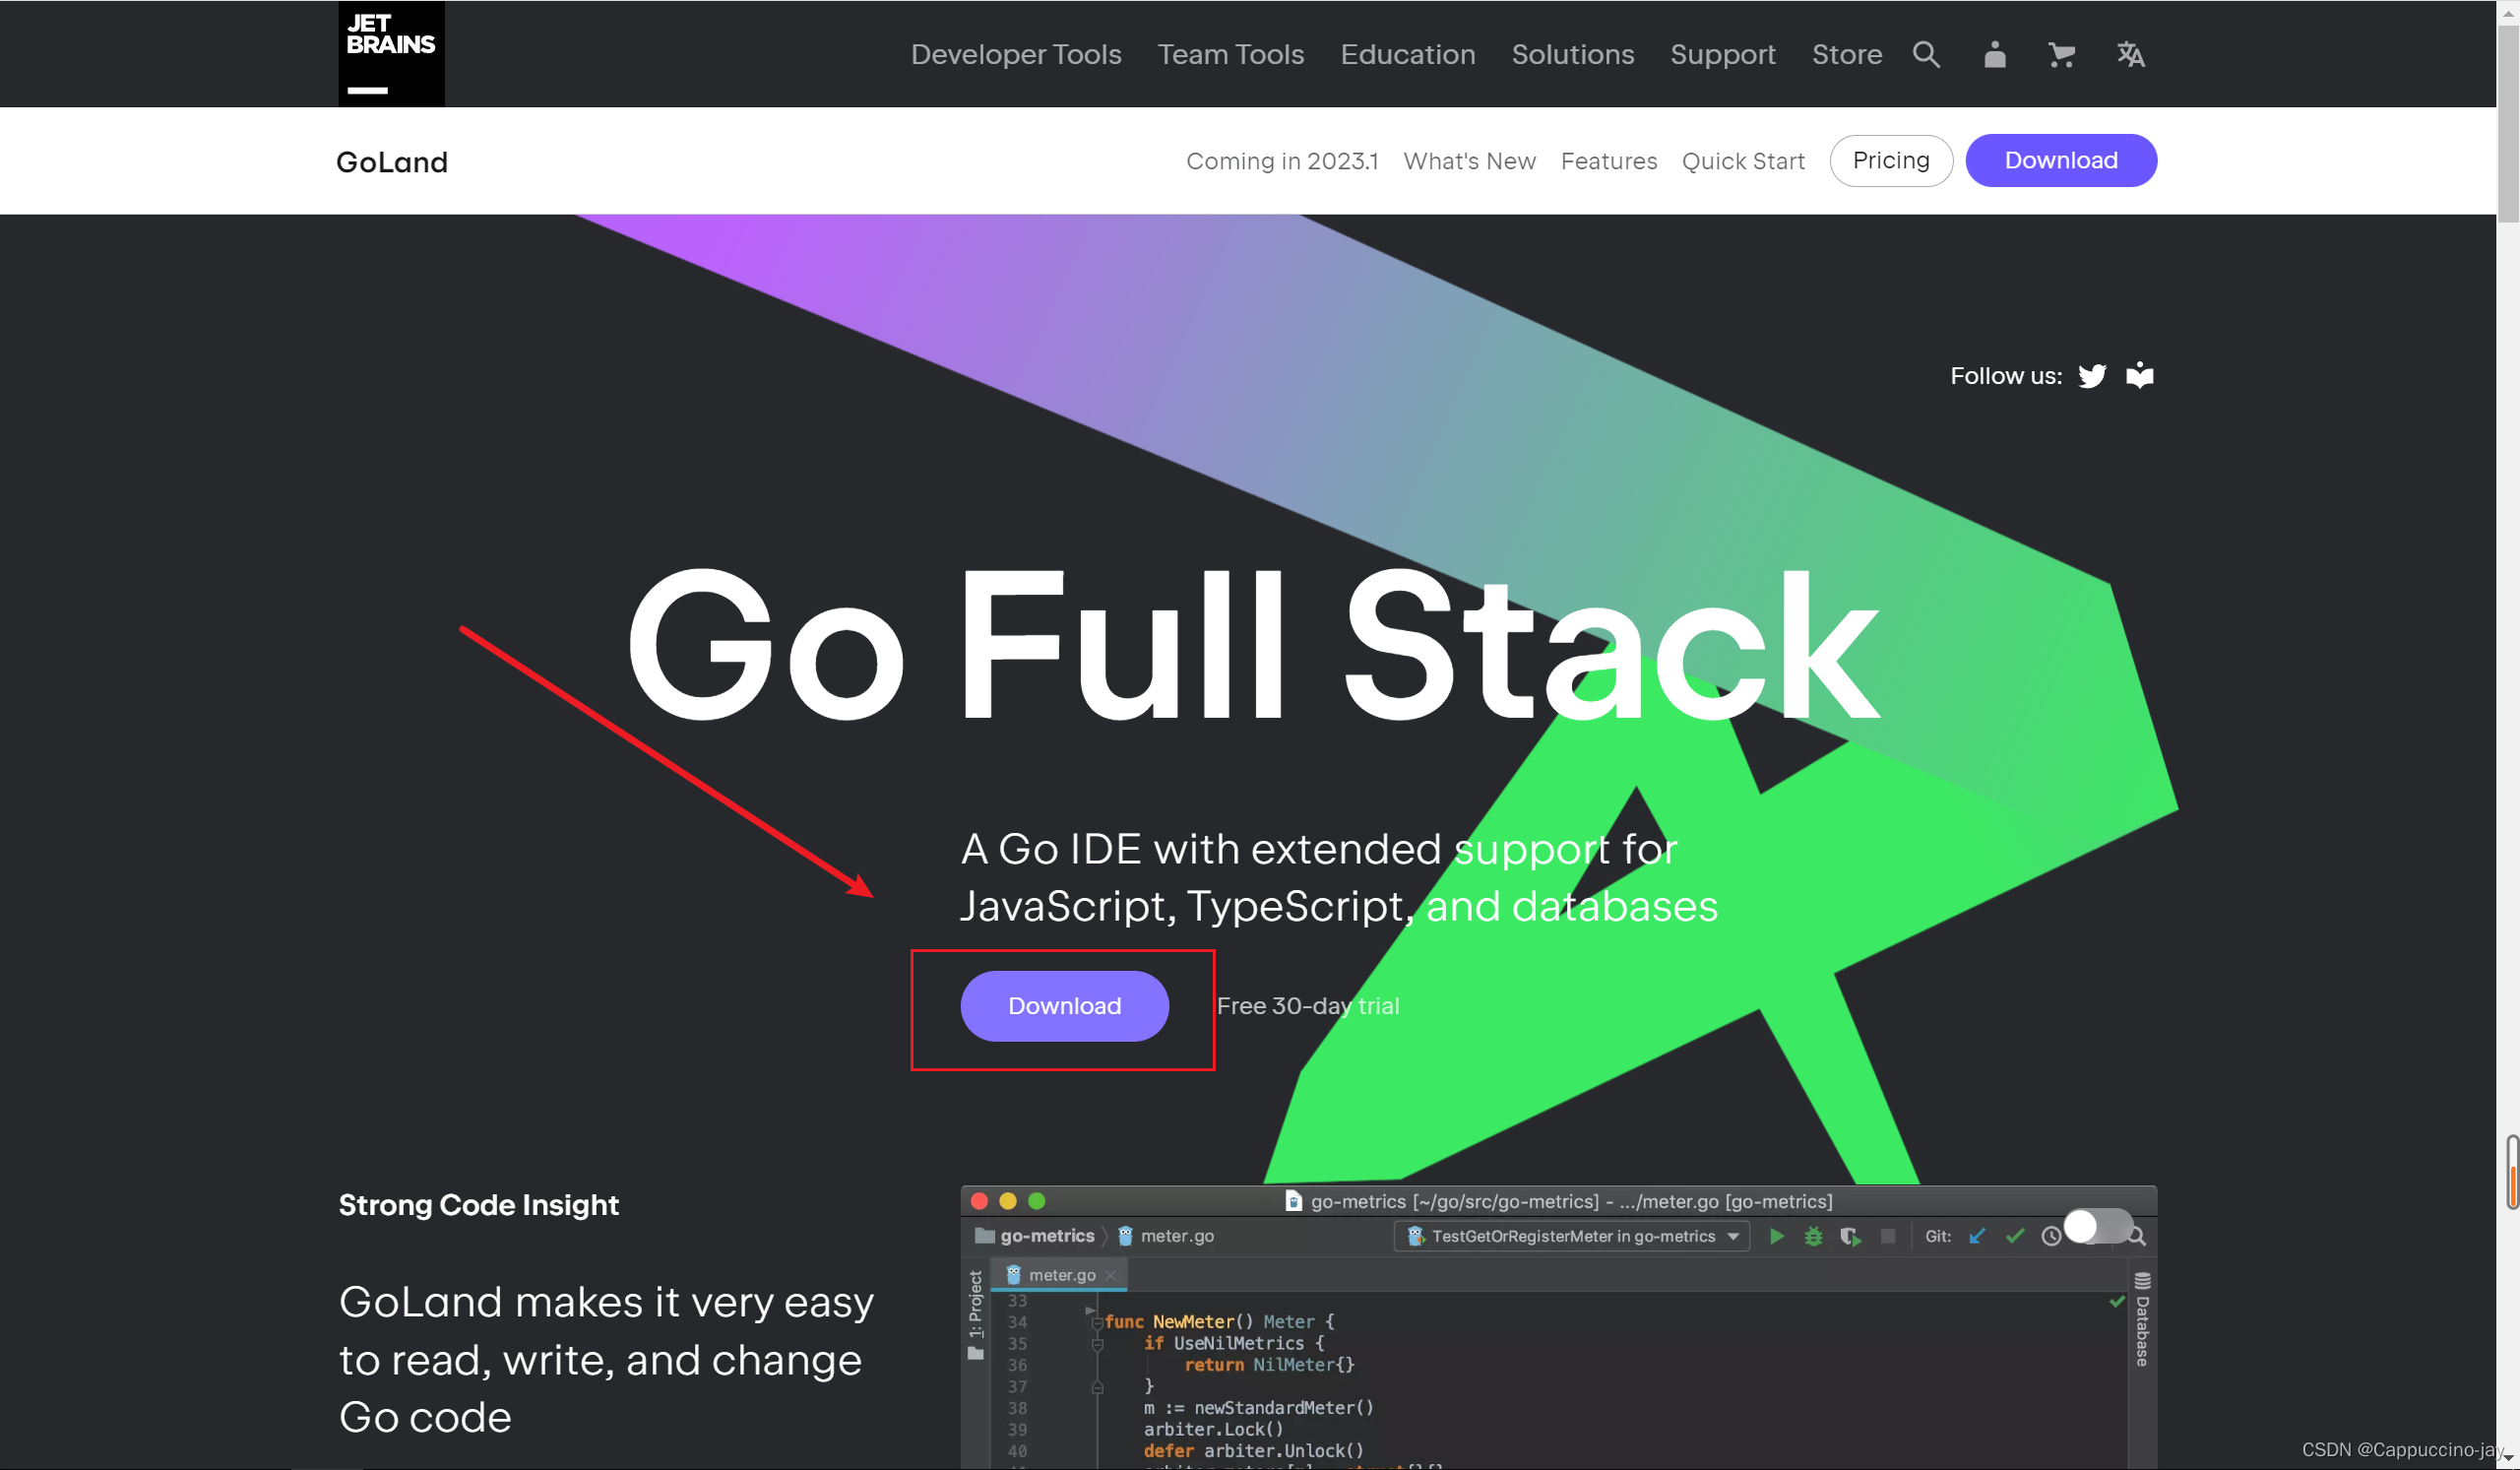Click 'Free 30-day trial' text
The image size is (2520, 1470).
point(1308,1006)
